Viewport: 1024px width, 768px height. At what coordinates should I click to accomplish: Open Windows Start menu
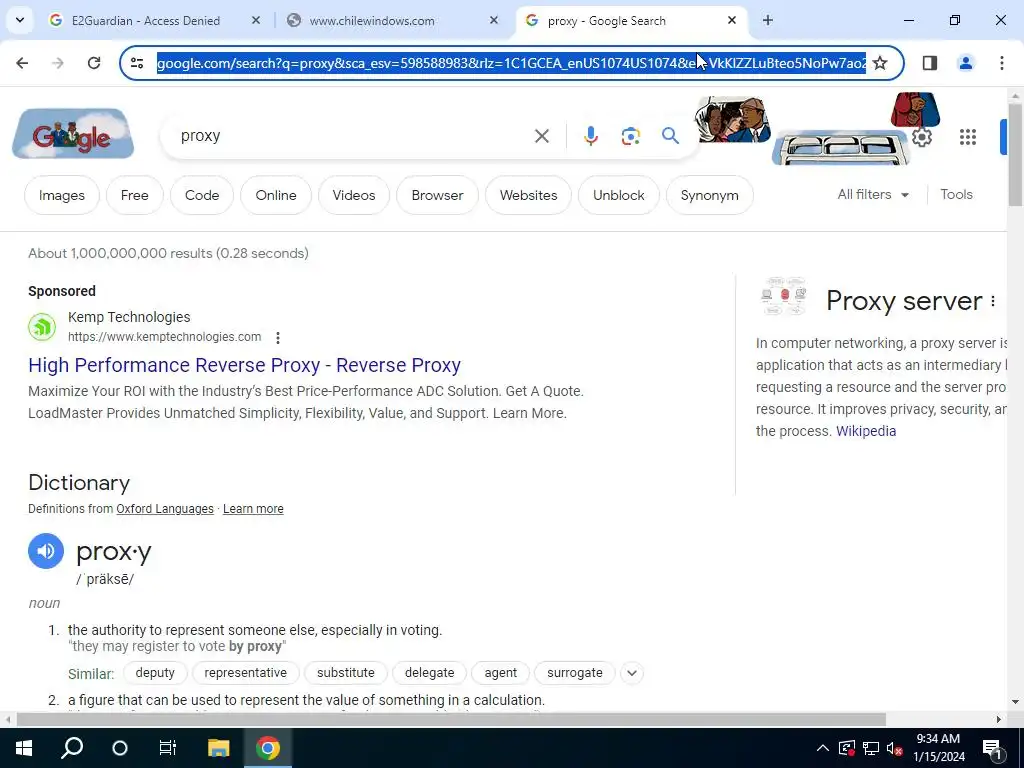coord(24,748)
